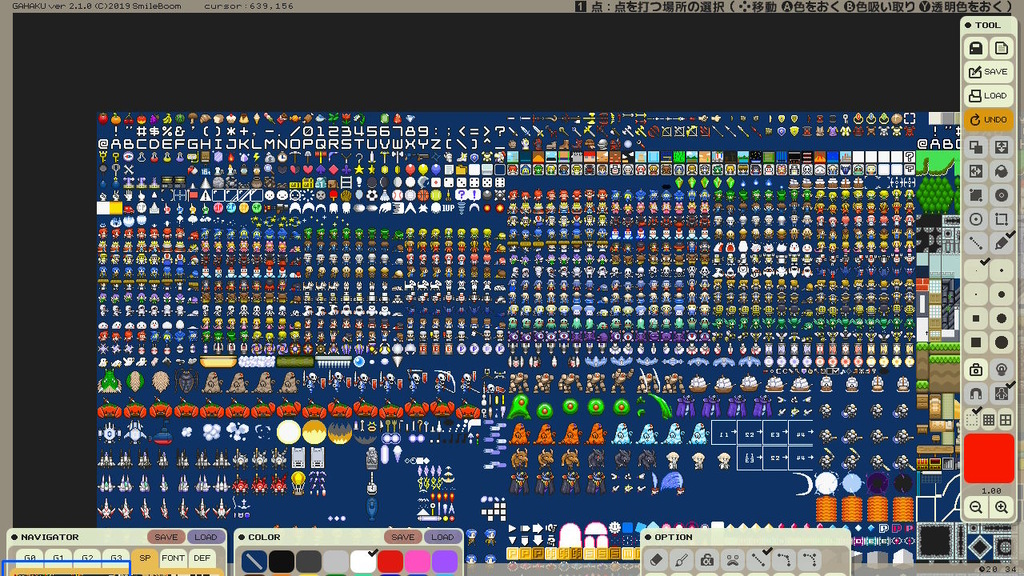Select the large square brush shape
Screen dimensions: 1024x576
click(976, 343)
